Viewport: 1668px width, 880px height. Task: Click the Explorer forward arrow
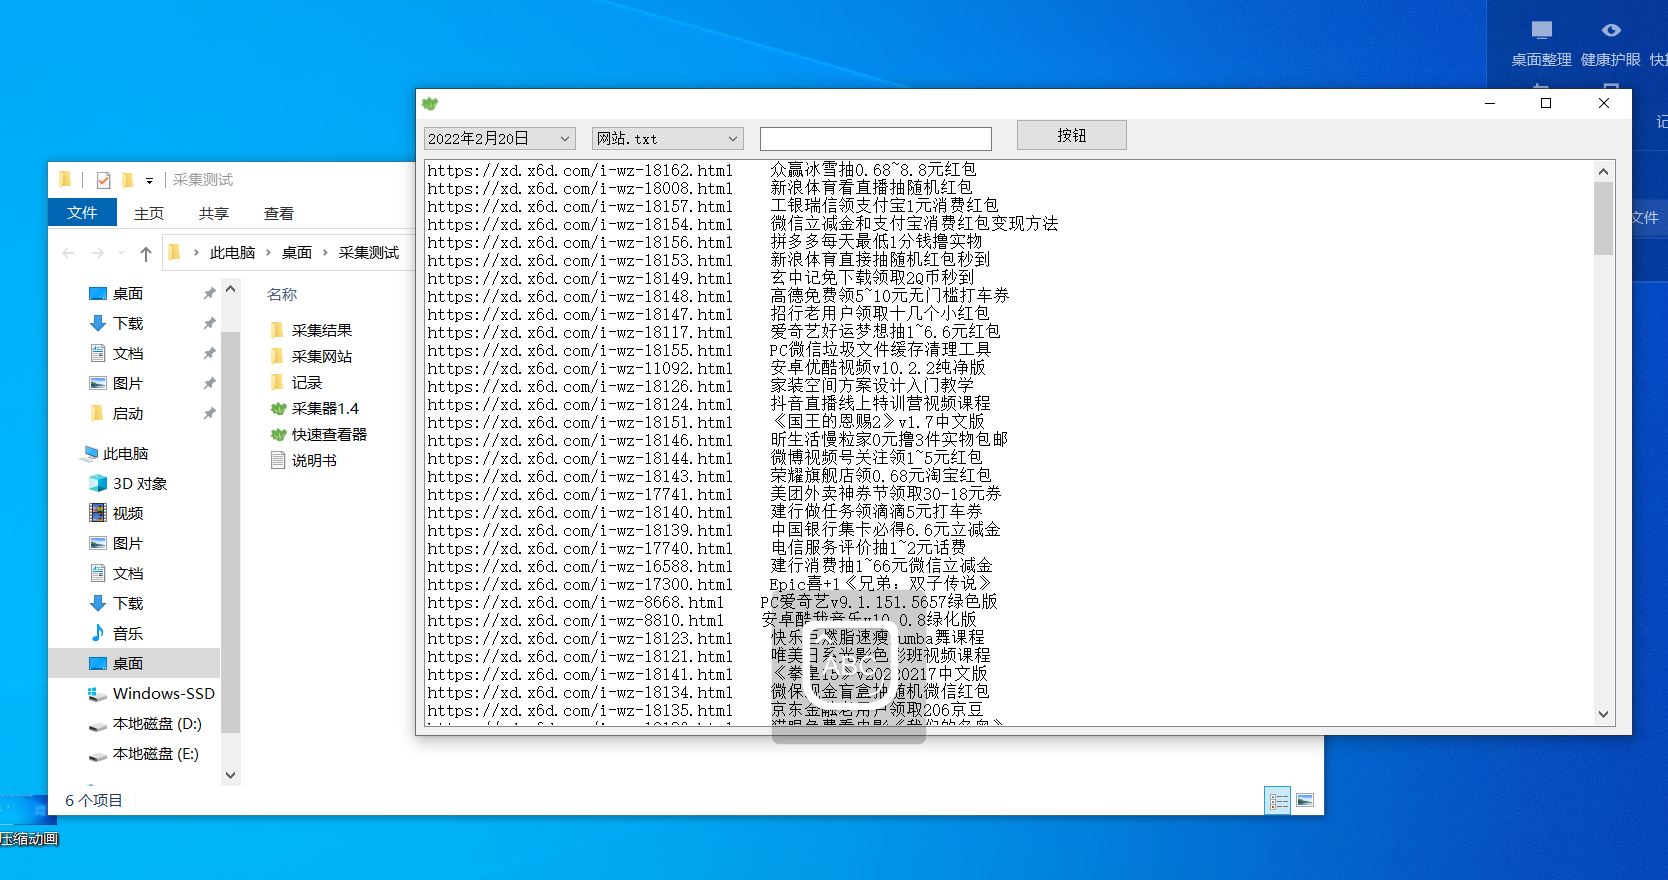click(97, 253)
